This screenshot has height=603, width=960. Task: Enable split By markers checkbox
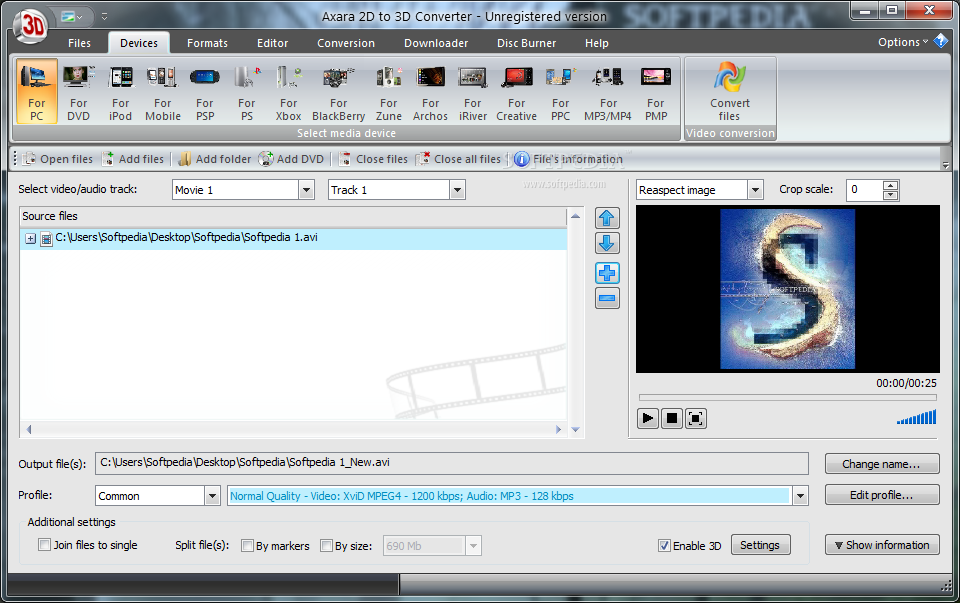tap(247, 545)
